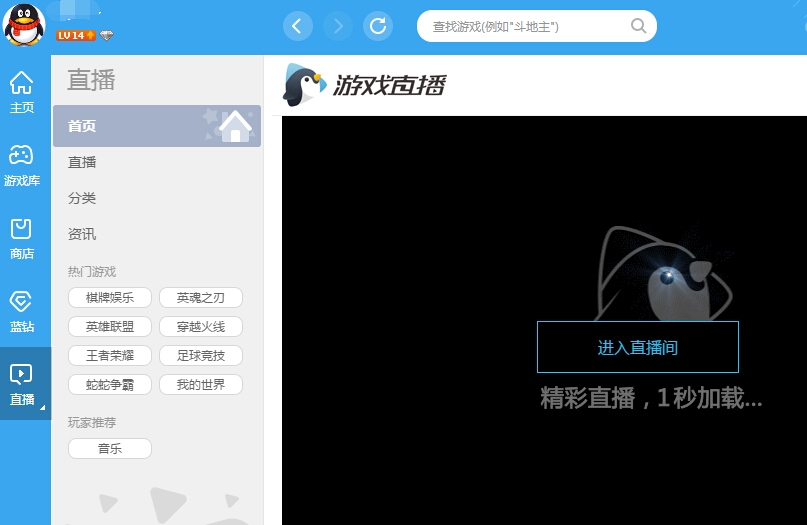Click the 进入直播间 button

pyautogui.click(x=638, y=347)
